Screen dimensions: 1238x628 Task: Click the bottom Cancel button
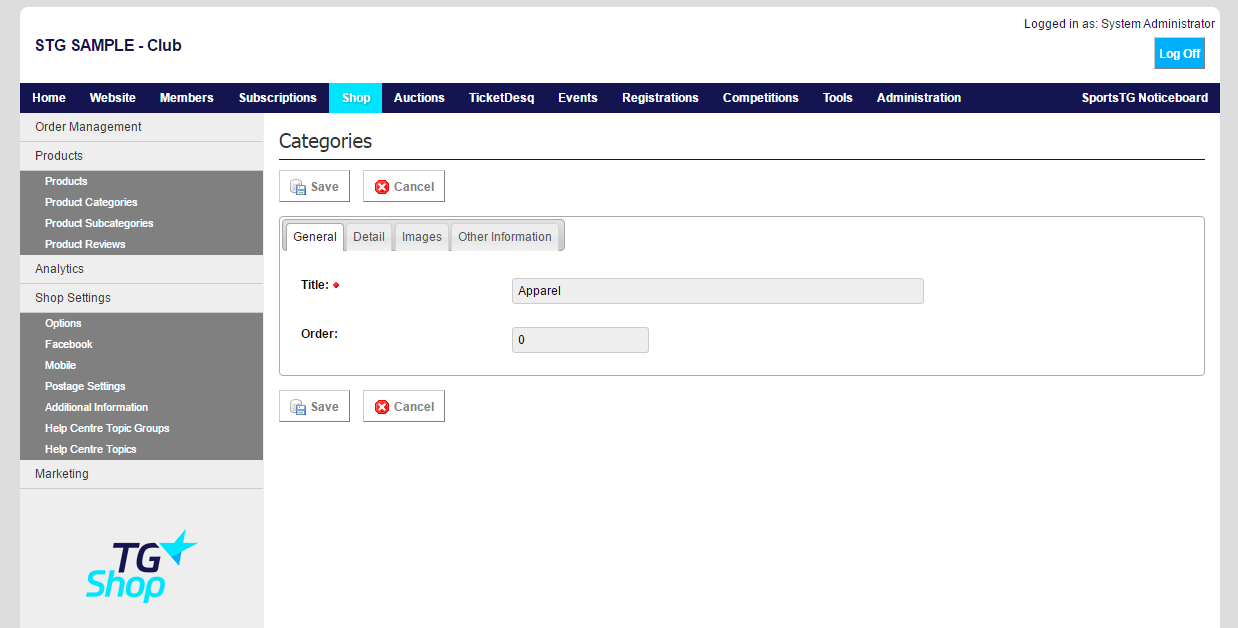point(404,407)
